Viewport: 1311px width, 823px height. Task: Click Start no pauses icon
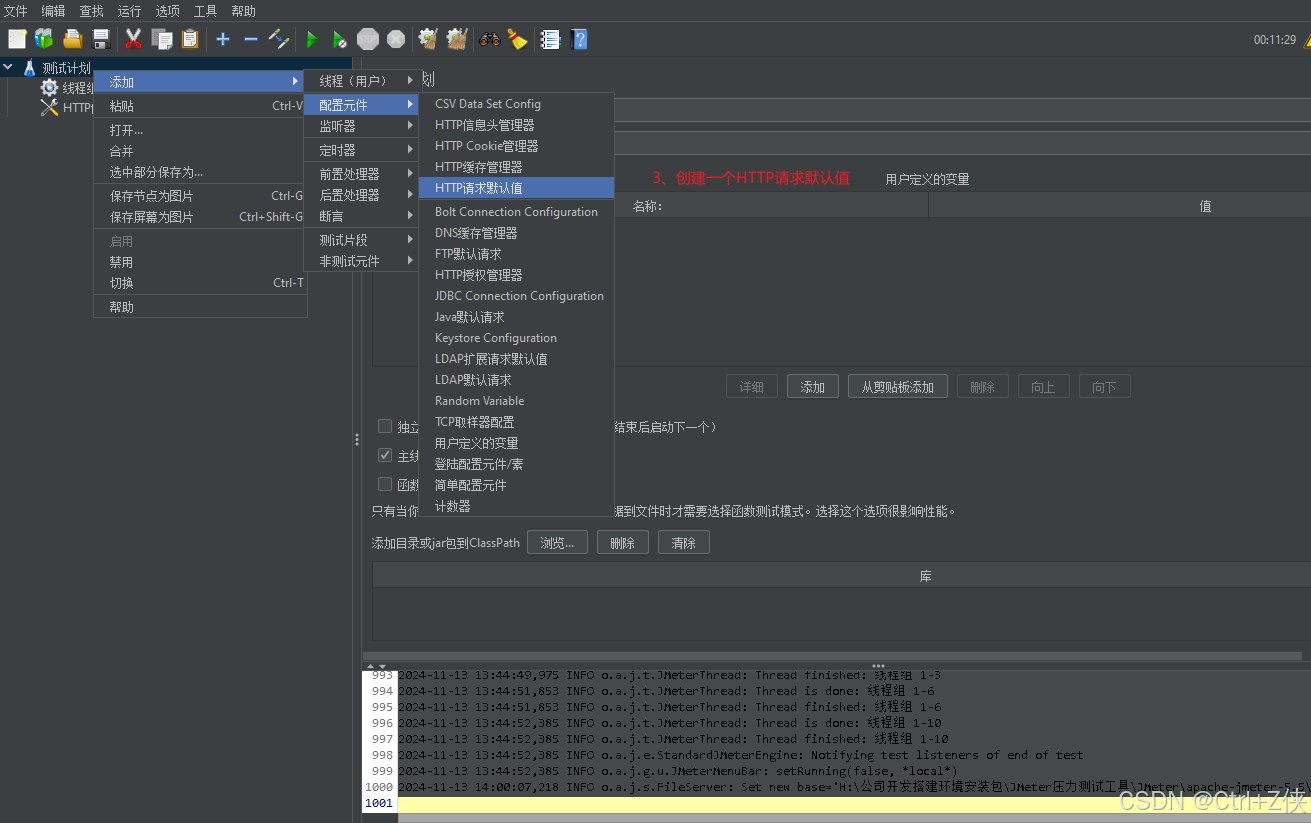coord(340,39)
